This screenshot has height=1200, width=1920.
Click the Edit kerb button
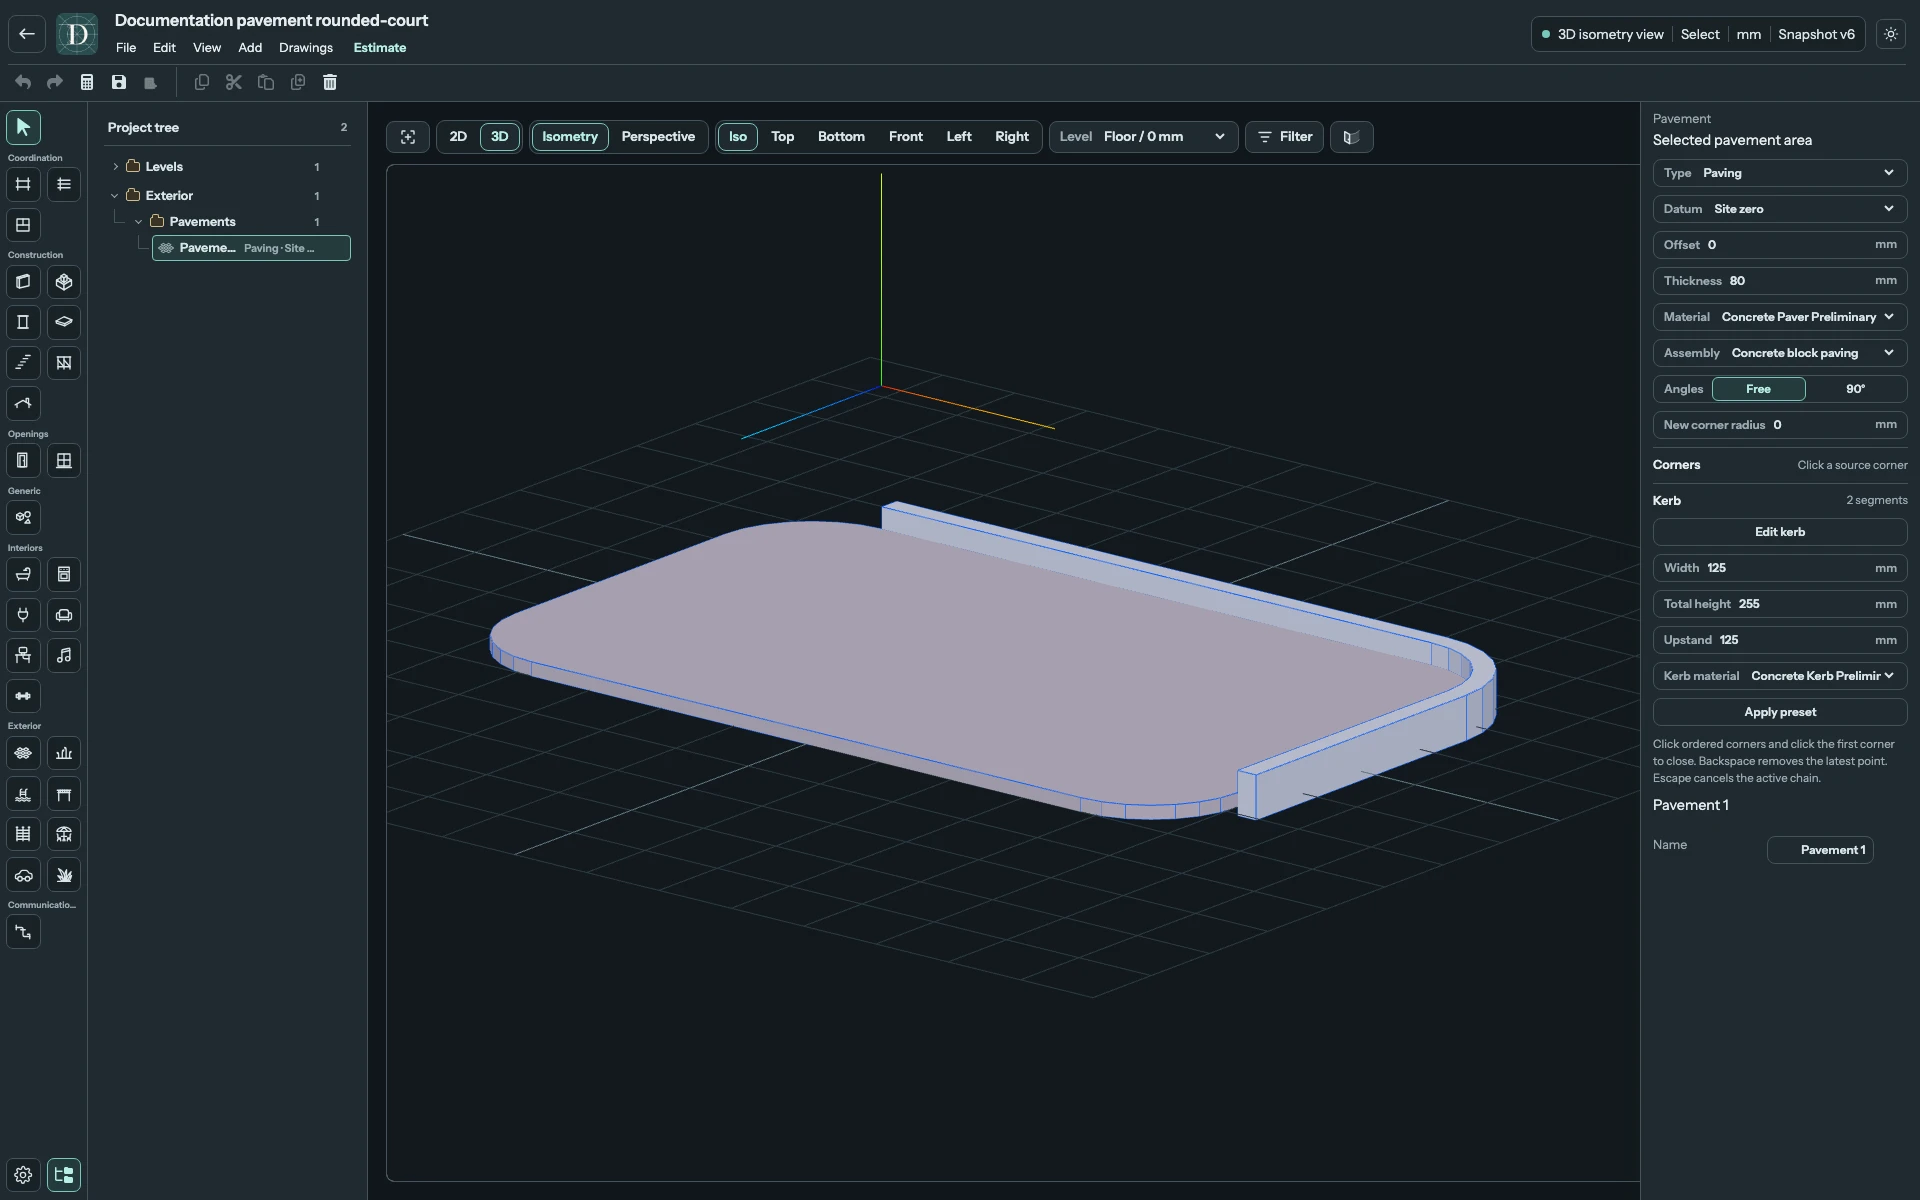(1780, 532)
